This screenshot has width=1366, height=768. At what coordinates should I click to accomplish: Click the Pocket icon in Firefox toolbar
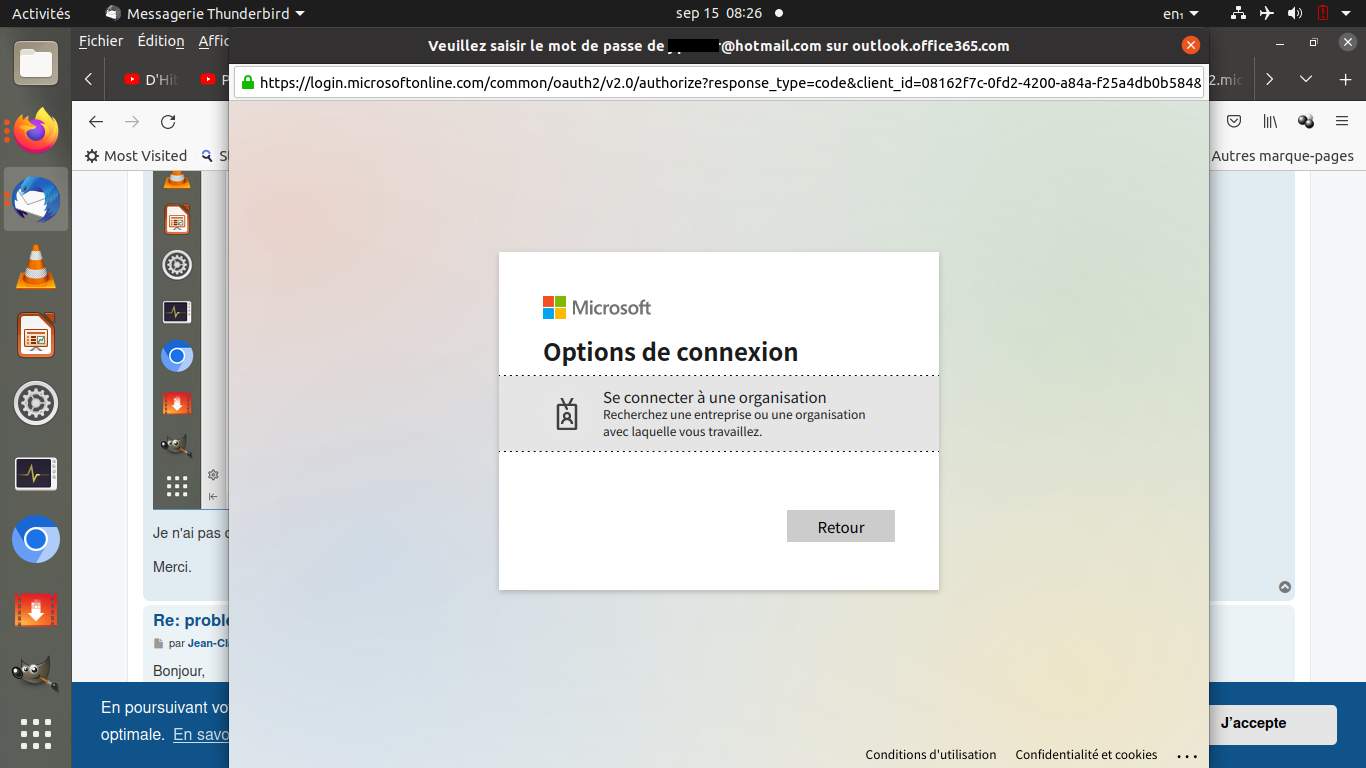point(1235,122)
